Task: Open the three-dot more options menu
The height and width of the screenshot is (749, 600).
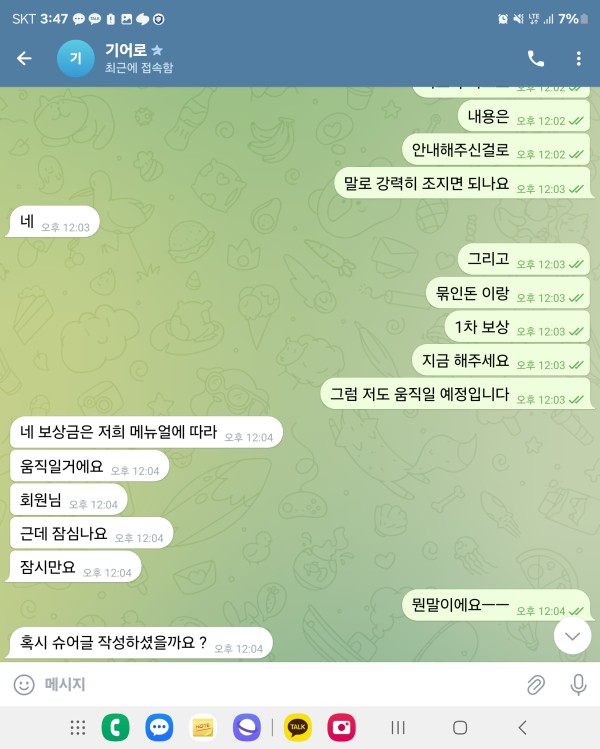Action: [x=579, y=58]
